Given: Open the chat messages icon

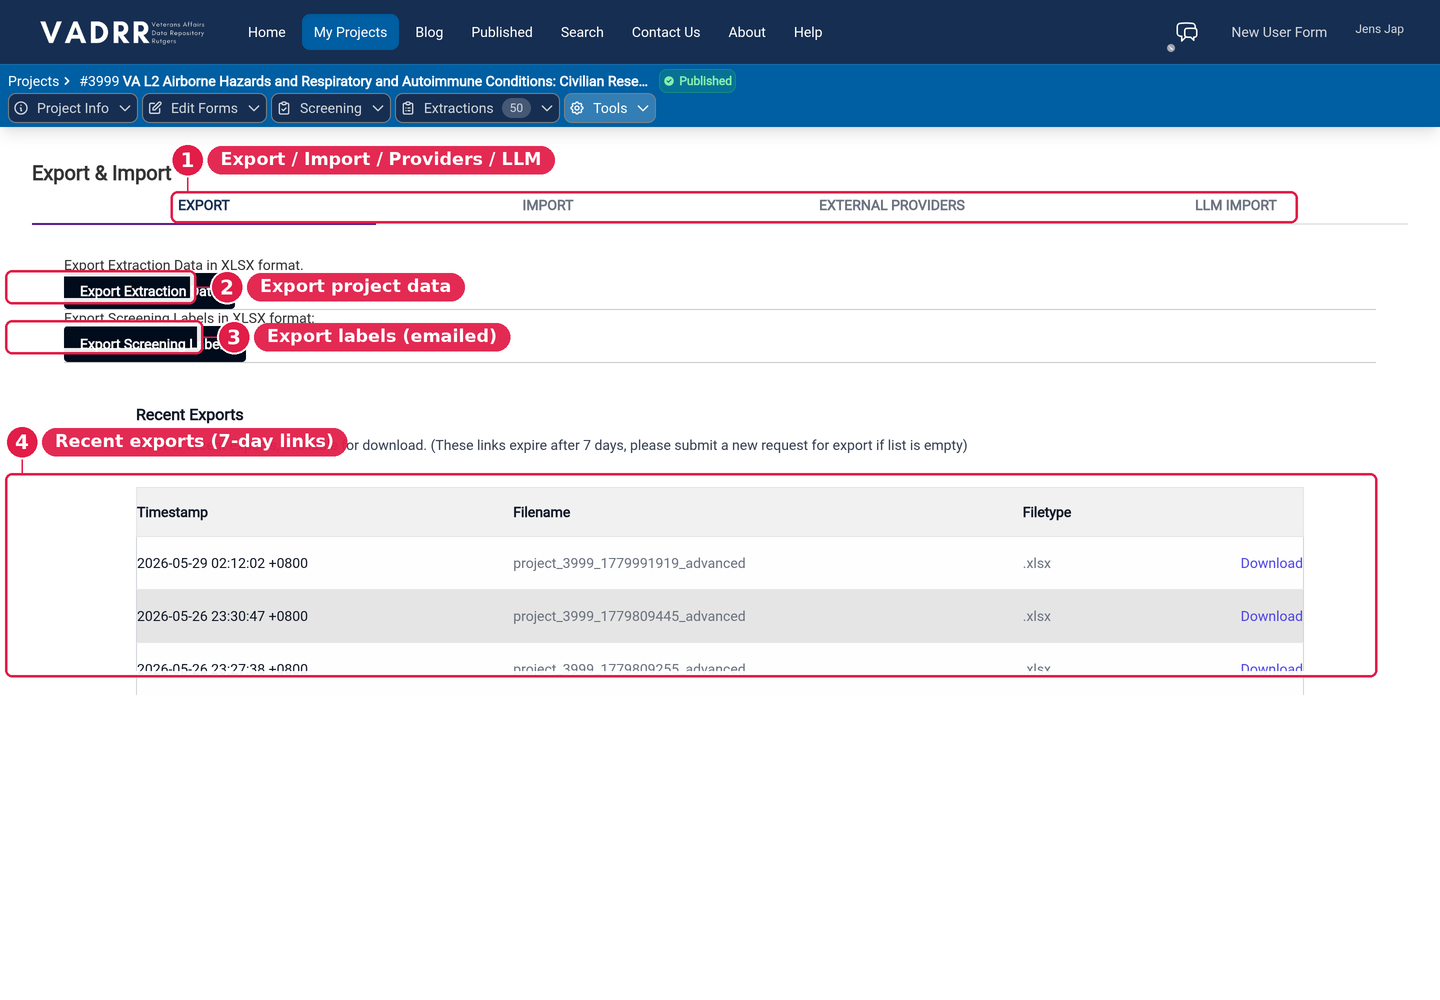Looking at the screenshot, I should 1187,32.
